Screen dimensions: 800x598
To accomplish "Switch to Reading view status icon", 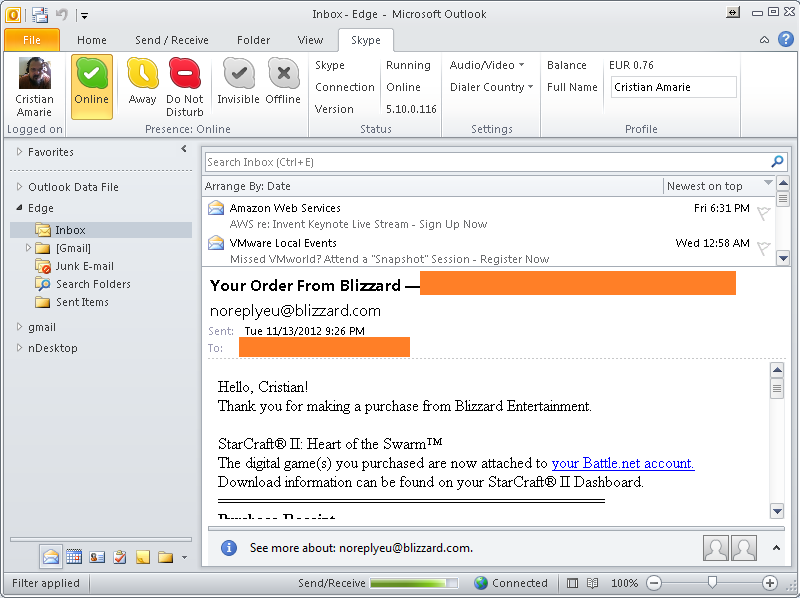I will [592, 583].
